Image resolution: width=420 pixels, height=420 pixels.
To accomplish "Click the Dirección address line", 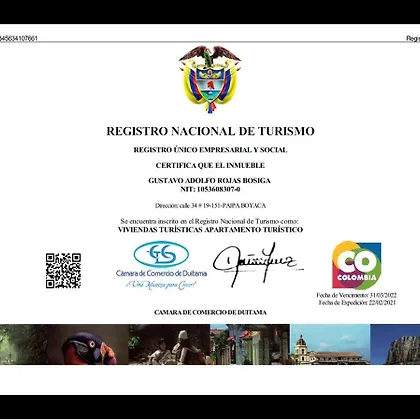I will tap(210, 206).
